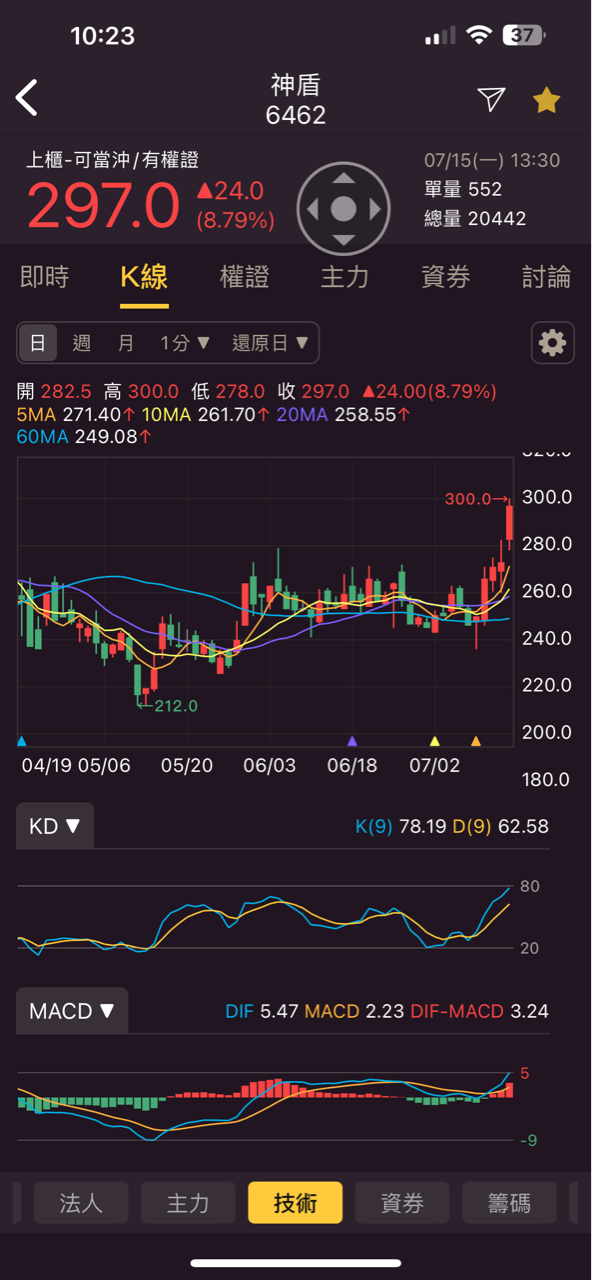Tap the up arrow on directional pad
Image resolution: width=592 pixels, height=1280 pixels.
point(343,179)
